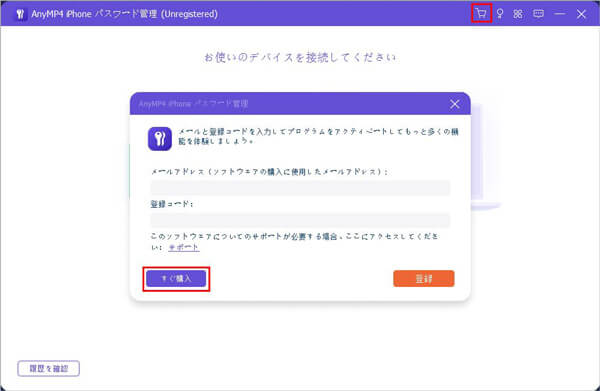Click the 登録コード label text
The height and width of the screenshot is (391, 600).
pyautogui.click(x=172, y=204)
